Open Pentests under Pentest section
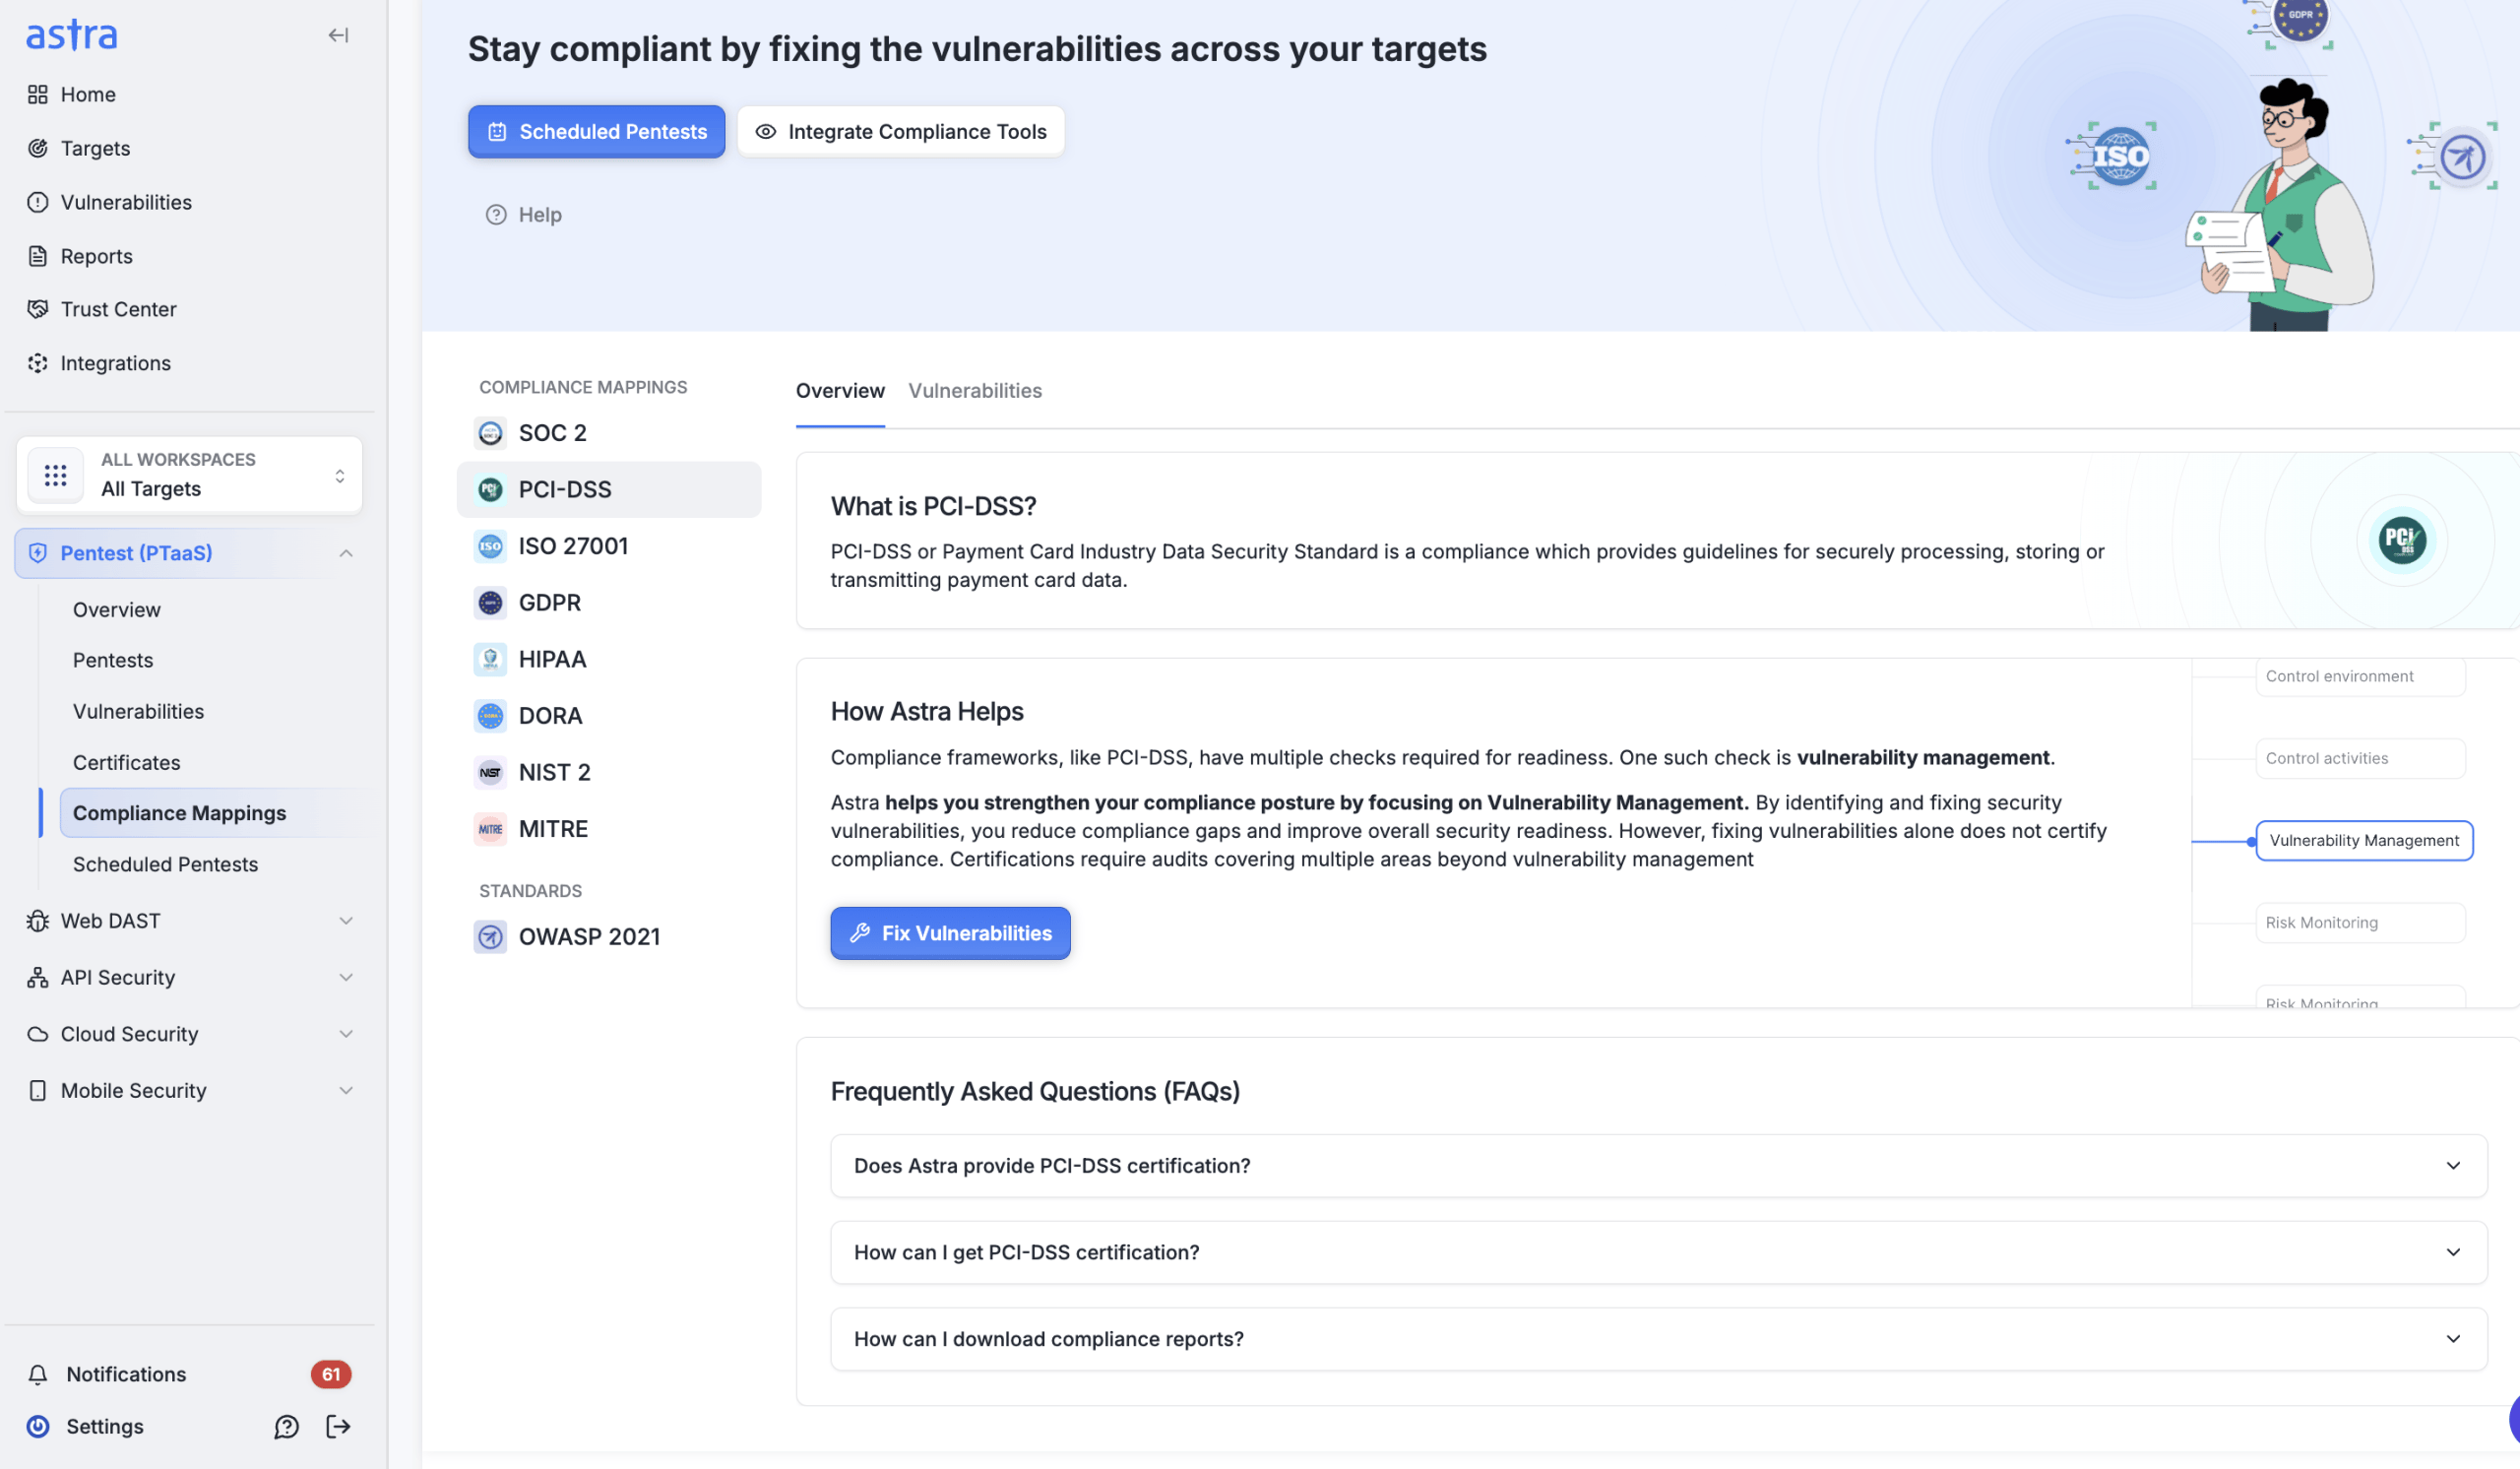The height and width of the screenshot is (1469, 2520). [x=113, y=660]
